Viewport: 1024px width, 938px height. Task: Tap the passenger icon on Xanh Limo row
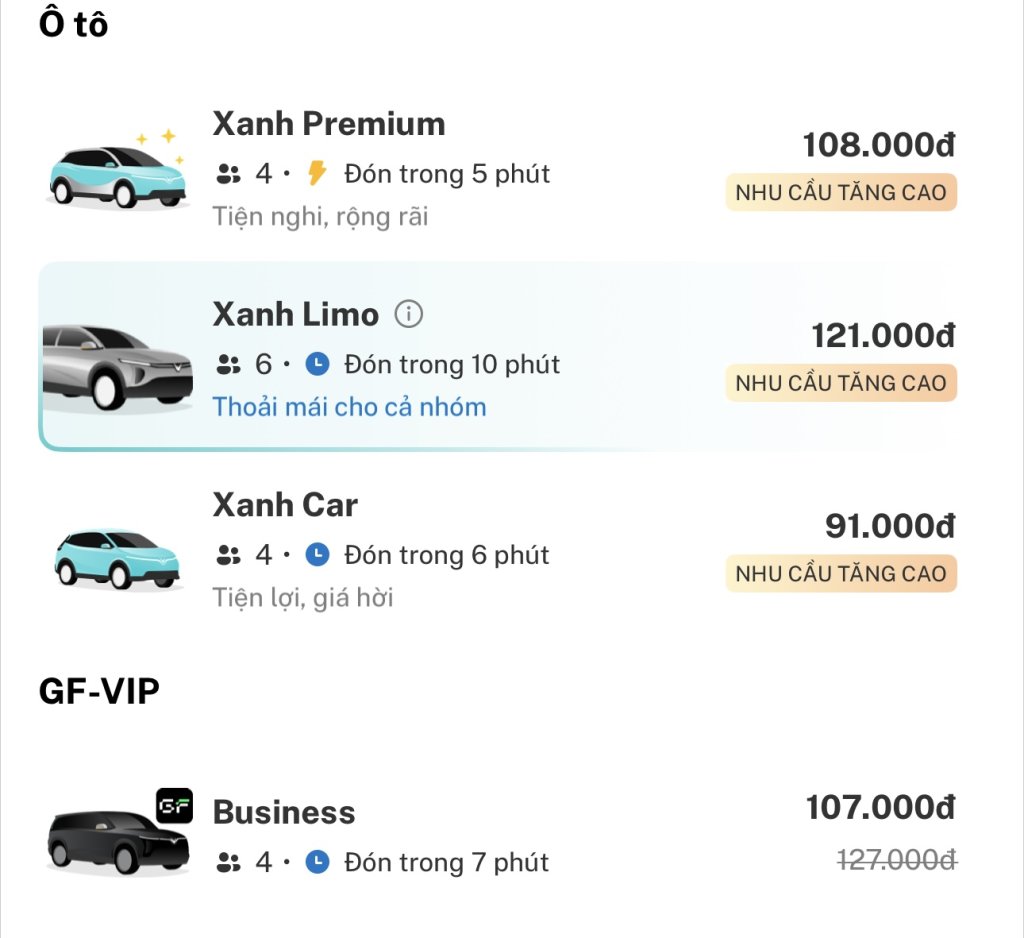coord(228,365)
